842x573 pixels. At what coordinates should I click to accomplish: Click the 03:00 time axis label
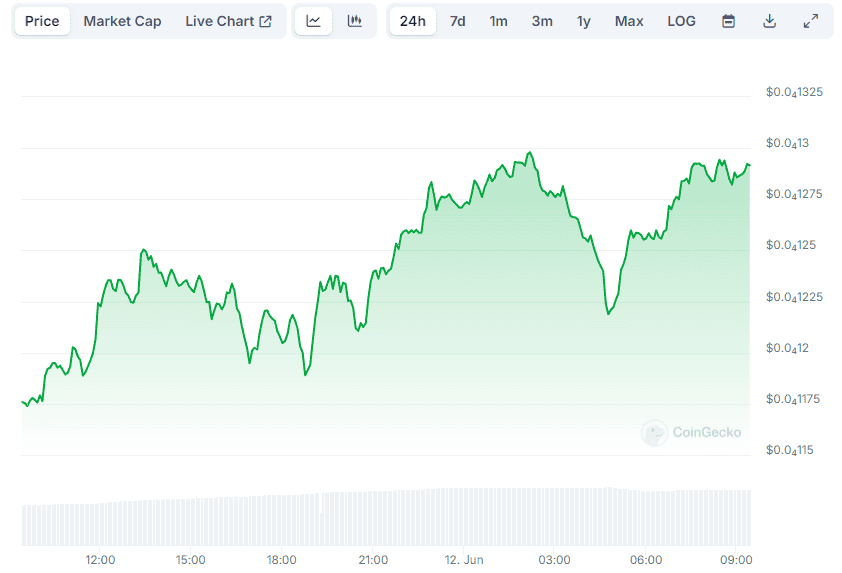[555, 560]
